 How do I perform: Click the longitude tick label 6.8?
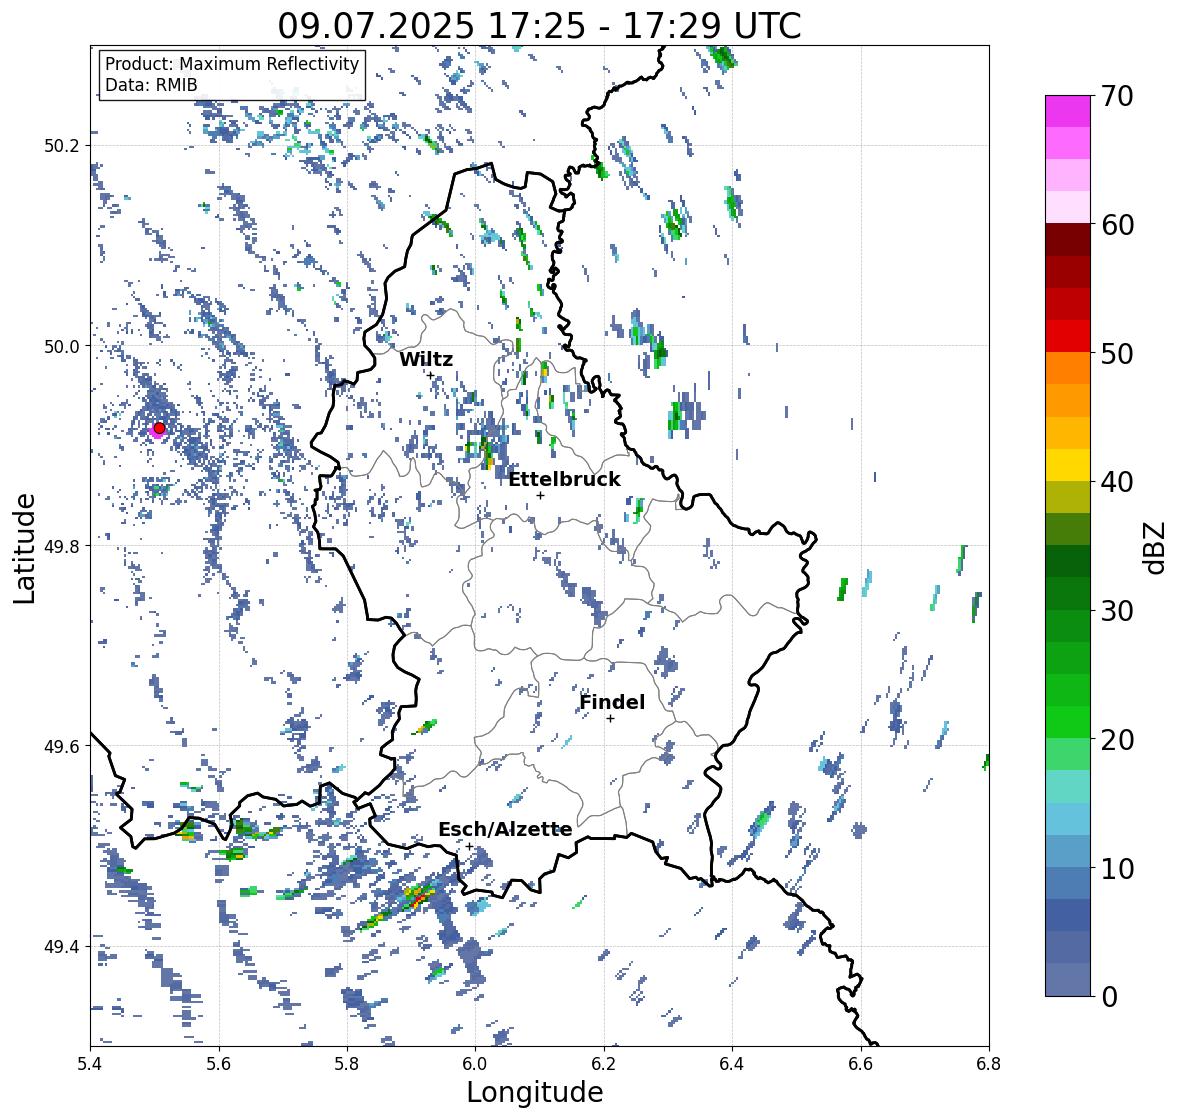pos(989,1063)
